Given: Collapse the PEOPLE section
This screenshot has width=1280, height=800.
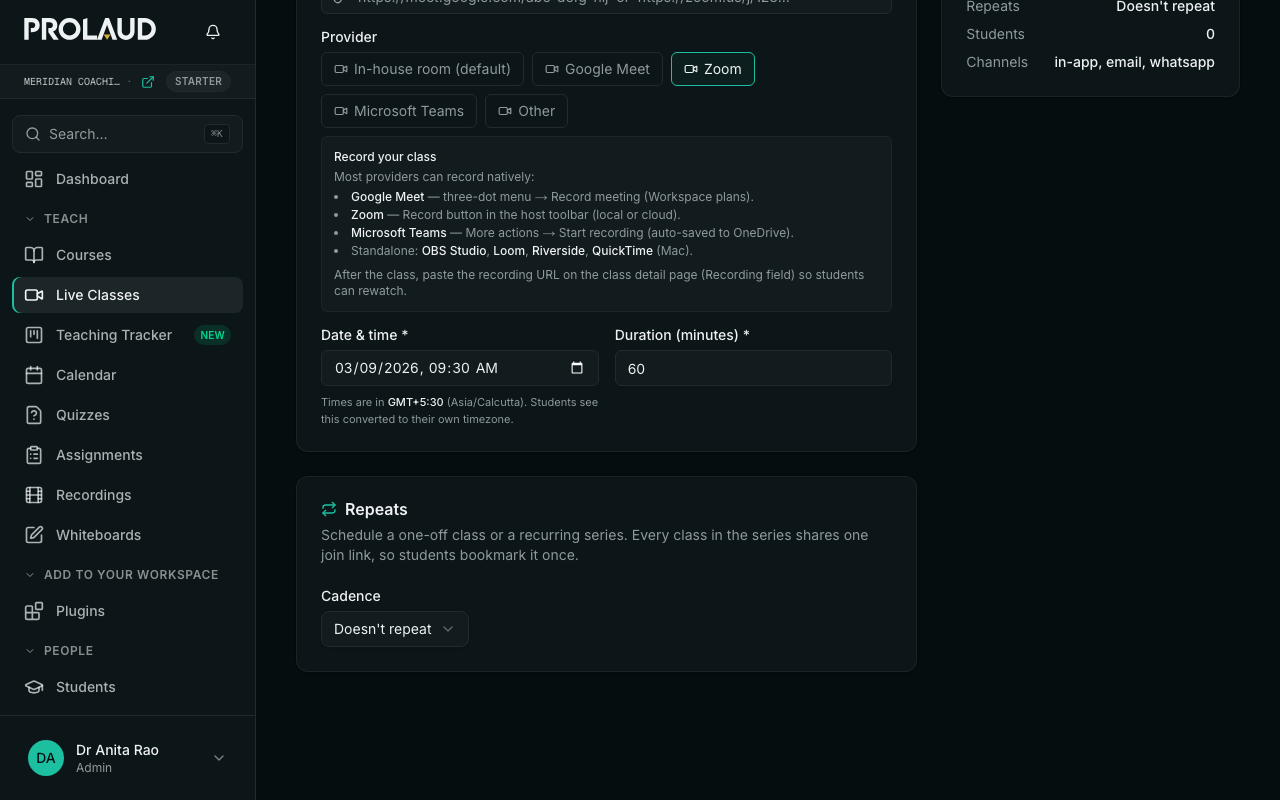Looking at the screenshot, I should pyautogui.click(x=58, y=651).
